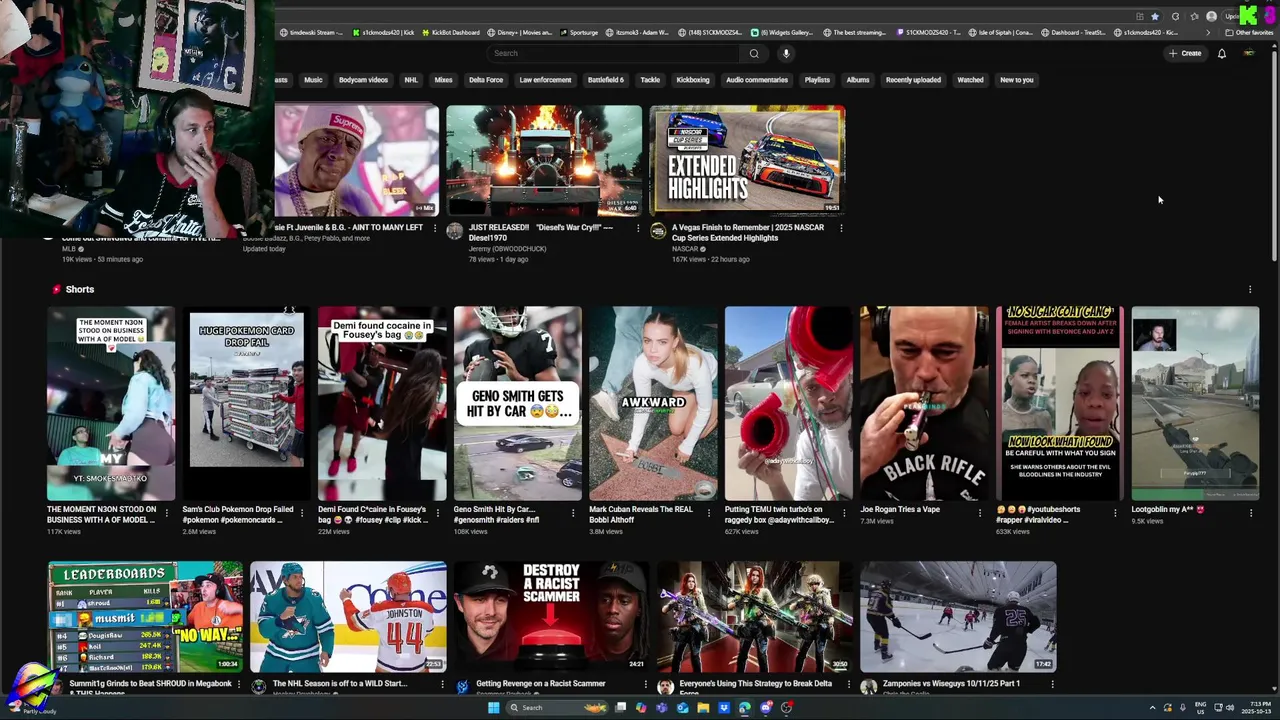Select the NHL filter chip
This screenshot has height=720, width=1280.
tap(411, 80)
